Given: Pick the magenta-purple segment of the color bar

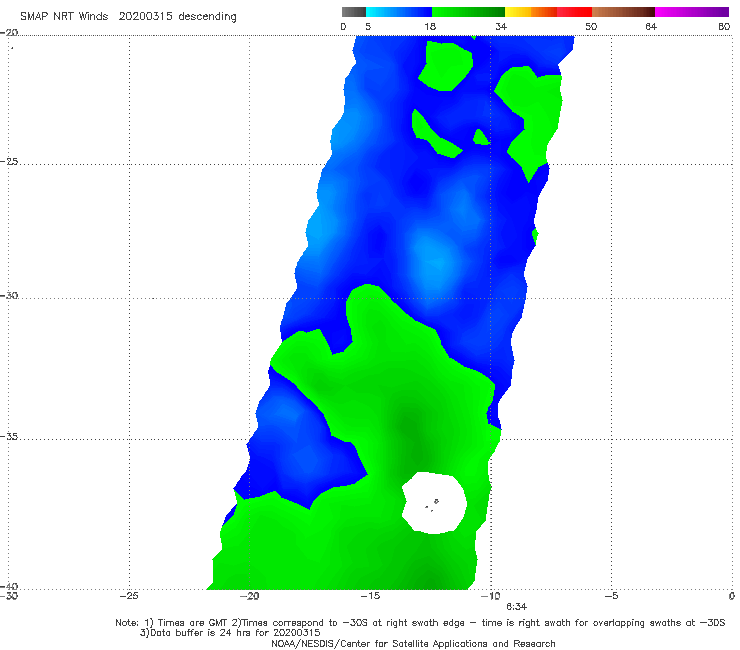Looking at the screenshot, I should point(692,12).
